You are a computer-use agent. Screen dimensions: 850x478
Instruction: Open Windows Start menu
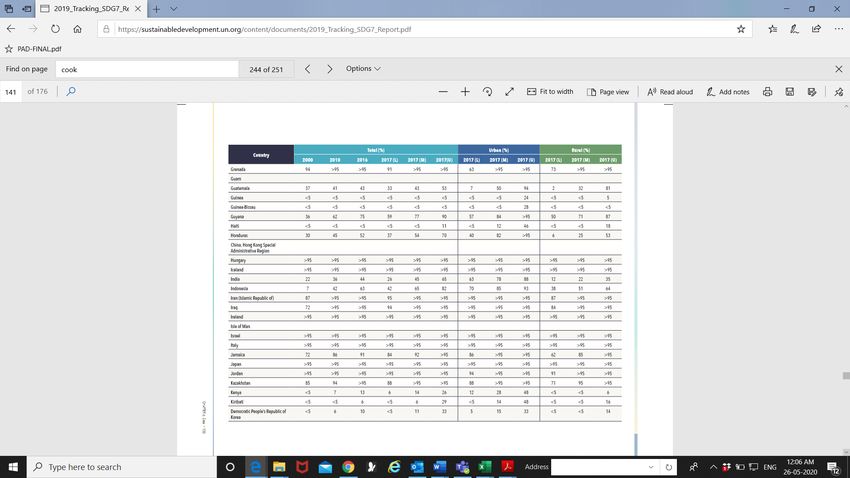(13, 467)
